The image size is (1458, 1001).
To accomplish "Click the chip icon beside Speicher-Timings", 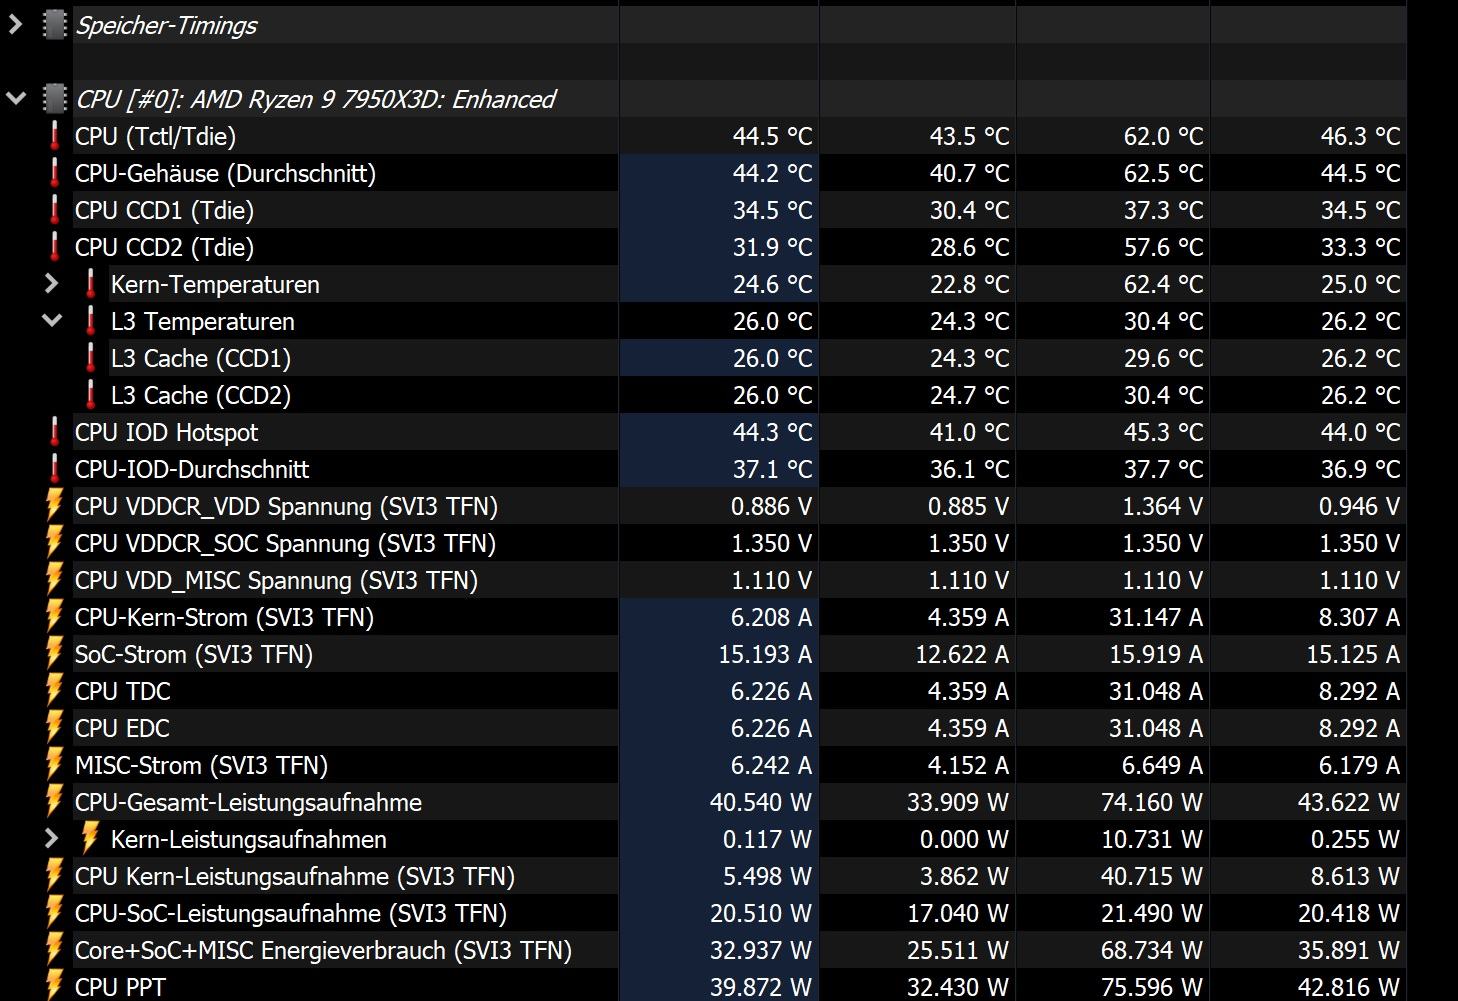I will coord(55,25).
